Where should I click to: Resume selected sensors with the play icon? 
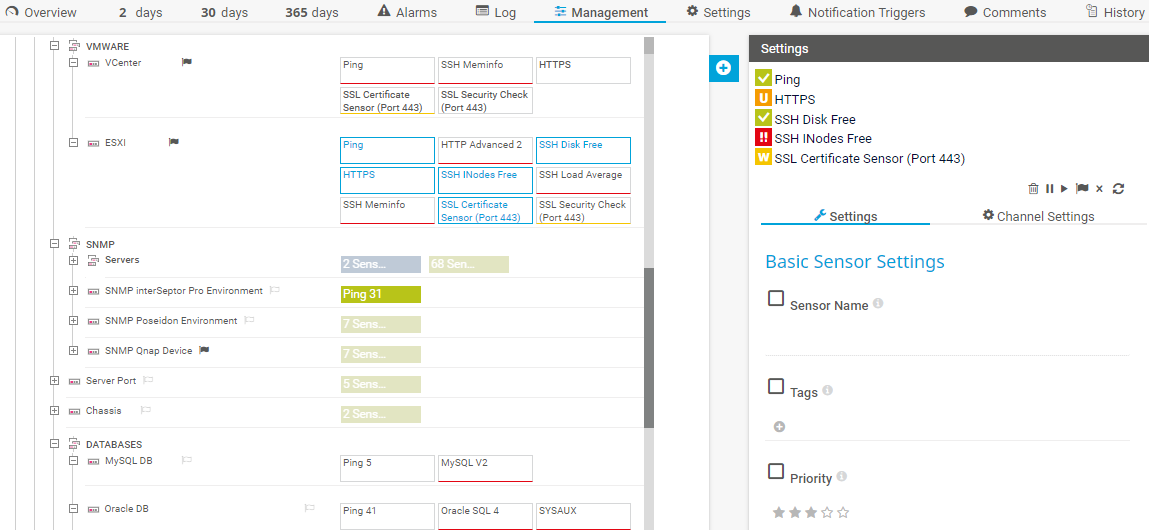pos(1065,189)
